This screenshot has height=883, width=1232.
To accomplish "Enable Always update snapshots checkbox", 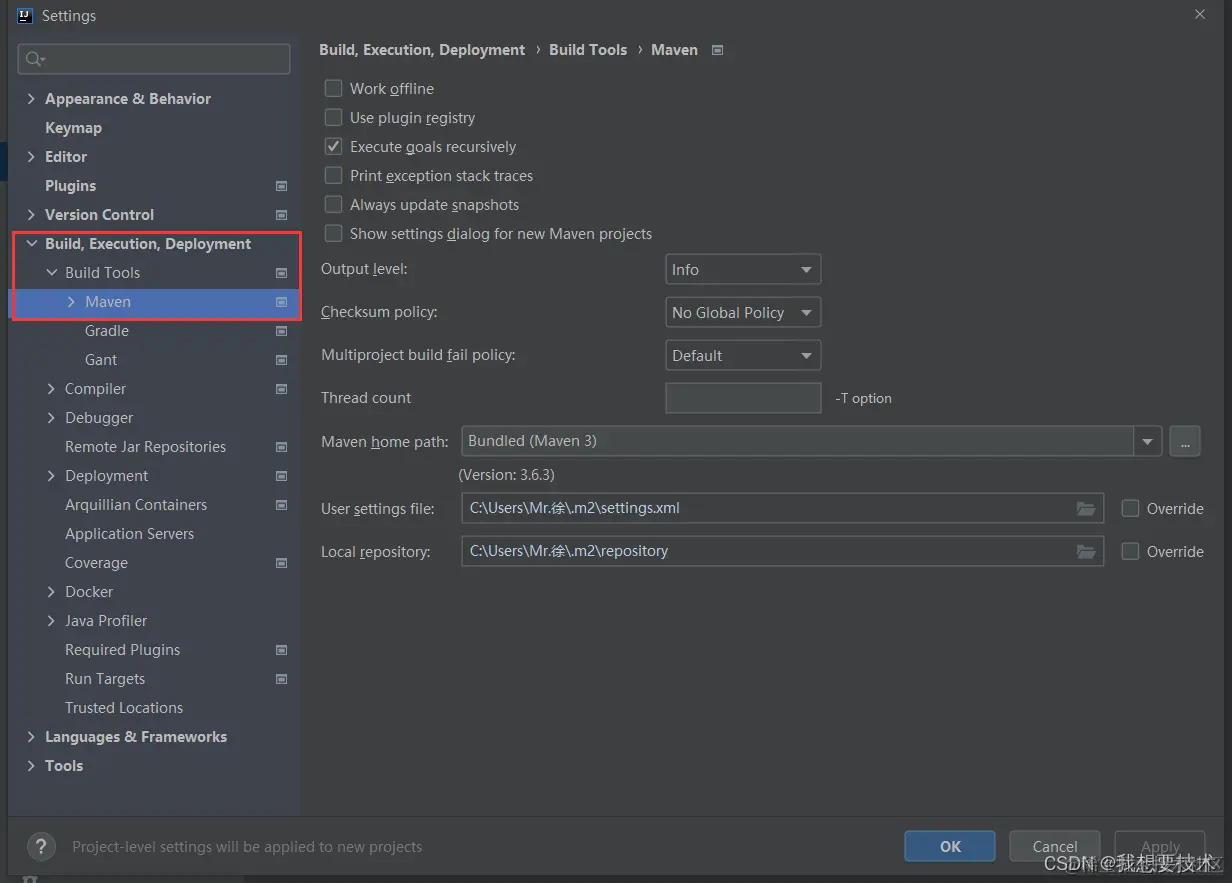I will coord(334,204).
